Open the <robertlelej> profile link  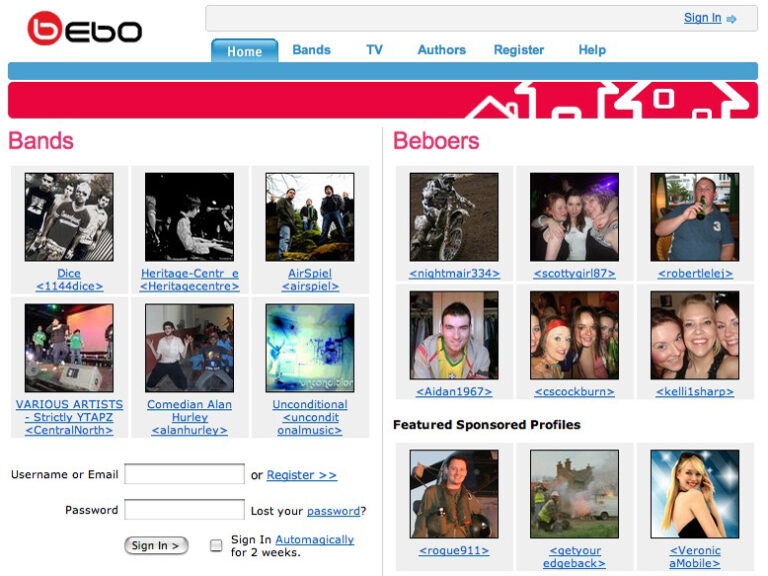695,273
